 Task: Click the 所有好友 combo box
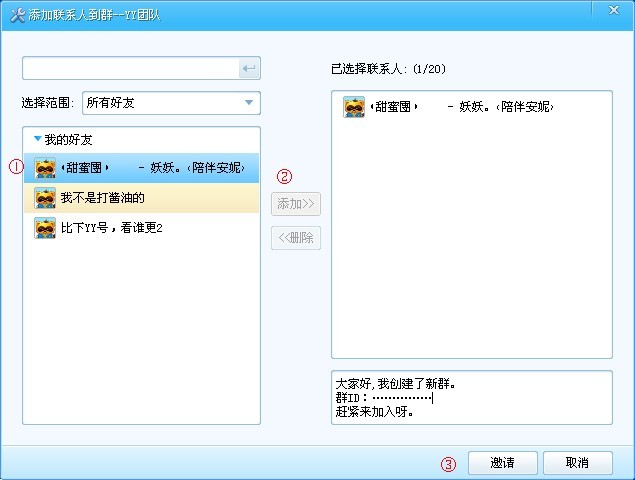[x=171, y=103]
